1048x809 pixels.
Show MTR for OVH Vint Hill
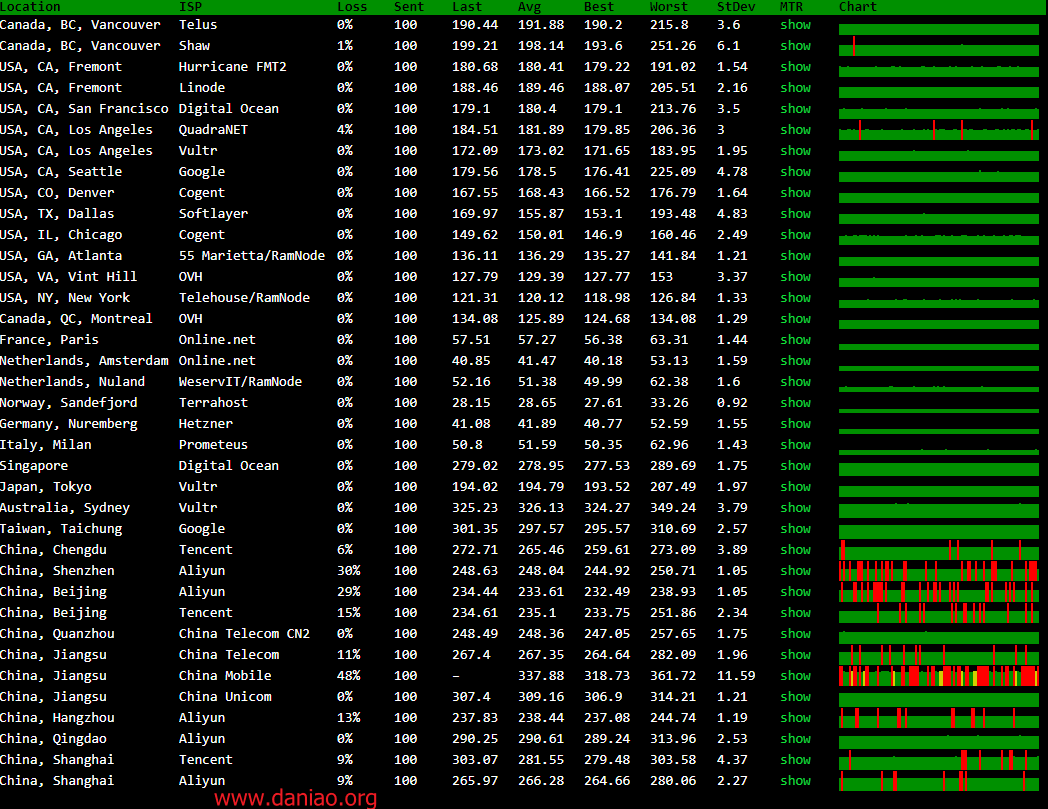pyautogui.click(x=795, y=277)
